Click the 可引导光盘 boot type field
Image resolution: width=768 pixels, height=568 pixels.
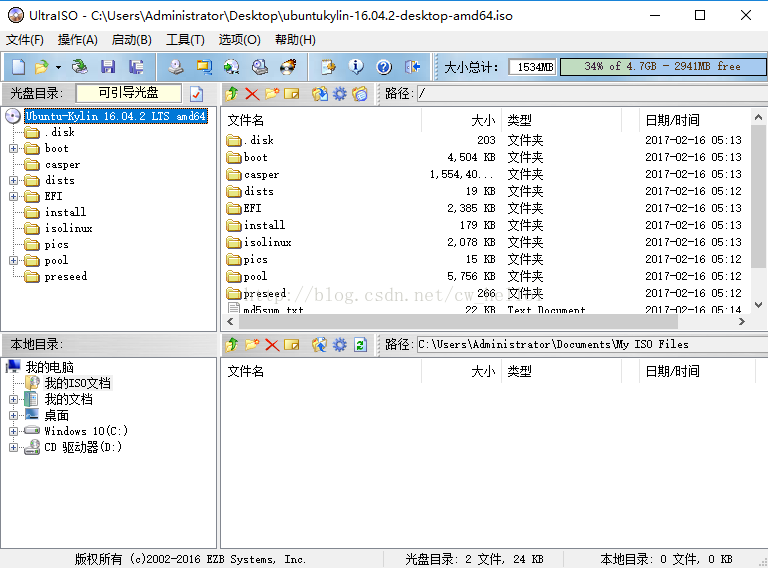click(x=129, y=93)
